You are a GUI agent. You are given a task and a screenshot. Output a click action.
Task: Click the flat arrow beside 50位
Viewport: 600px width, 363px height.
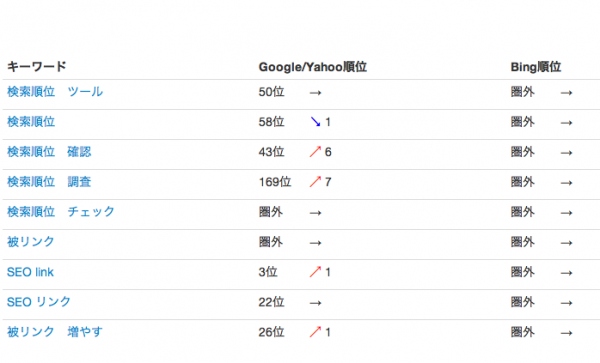tap(315, 93)
